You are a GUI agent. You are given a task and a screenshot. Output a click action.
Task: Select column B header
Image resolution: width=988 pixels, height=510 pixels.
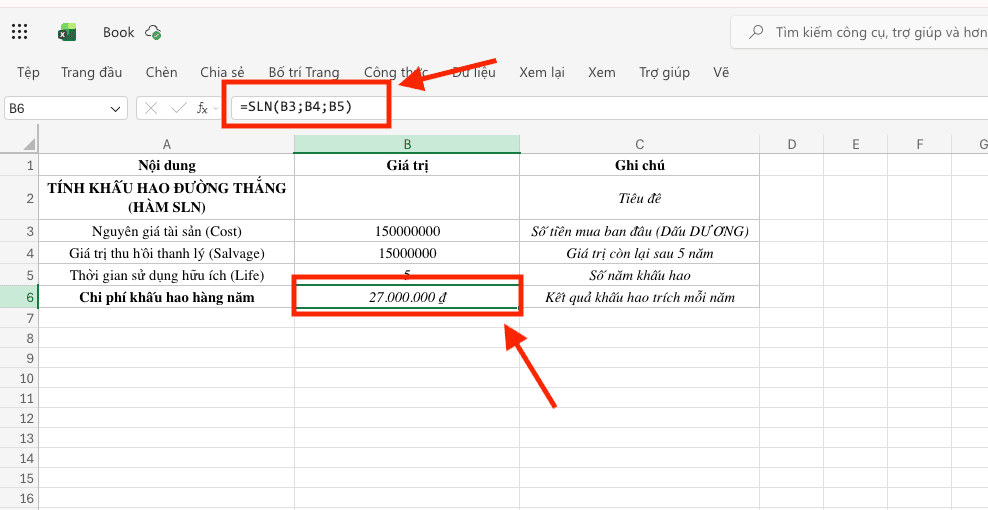407,145
